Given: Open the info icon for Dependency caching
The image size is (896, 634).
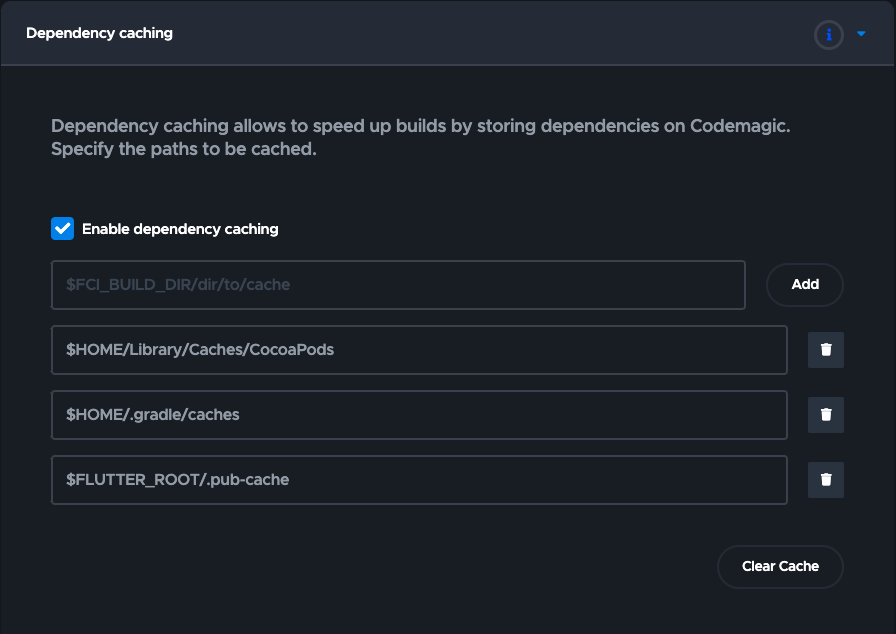Looking at the screenshot, I should 829,35.
